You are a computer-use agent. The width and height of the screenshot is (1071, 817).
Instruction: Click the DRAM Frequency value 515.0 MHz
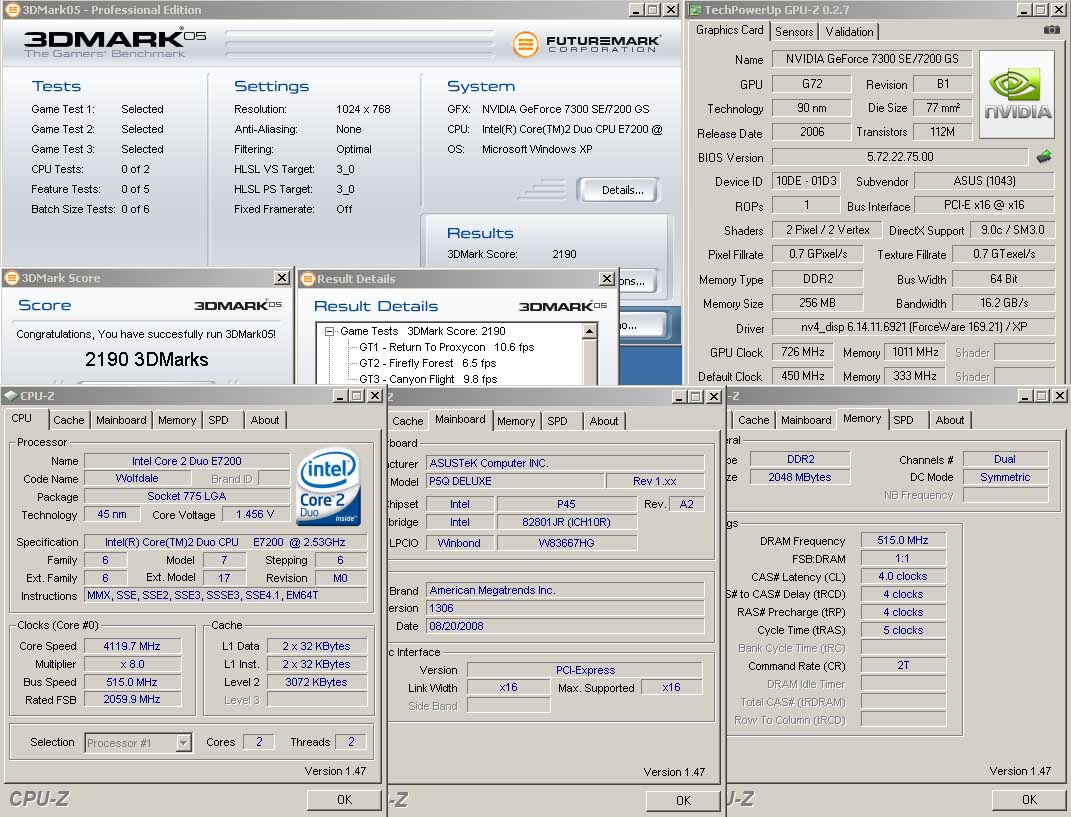click(902, 540)
